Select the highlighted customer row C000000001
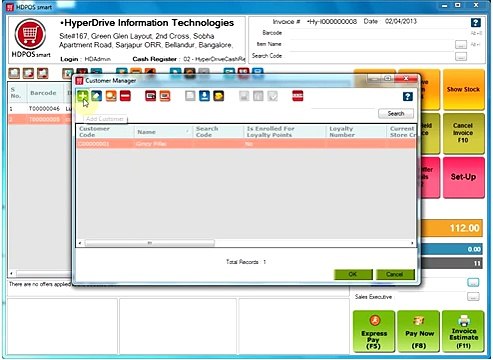 [x=246, y=144]
